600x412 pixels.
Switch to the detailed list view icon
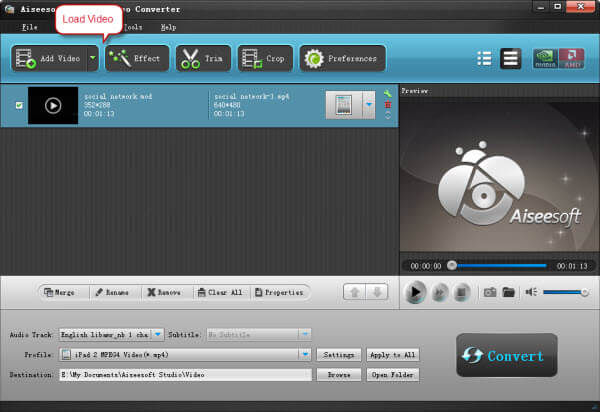coord(484,59)
